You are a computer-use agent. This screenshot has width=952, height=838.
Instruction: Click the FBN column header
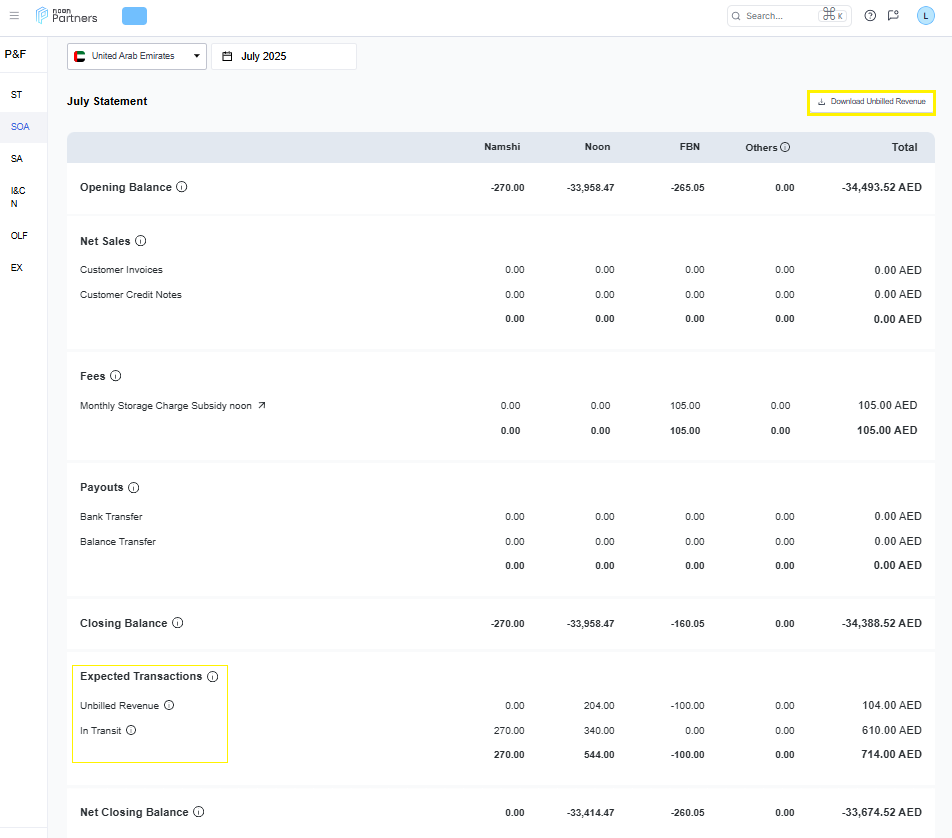690,147
